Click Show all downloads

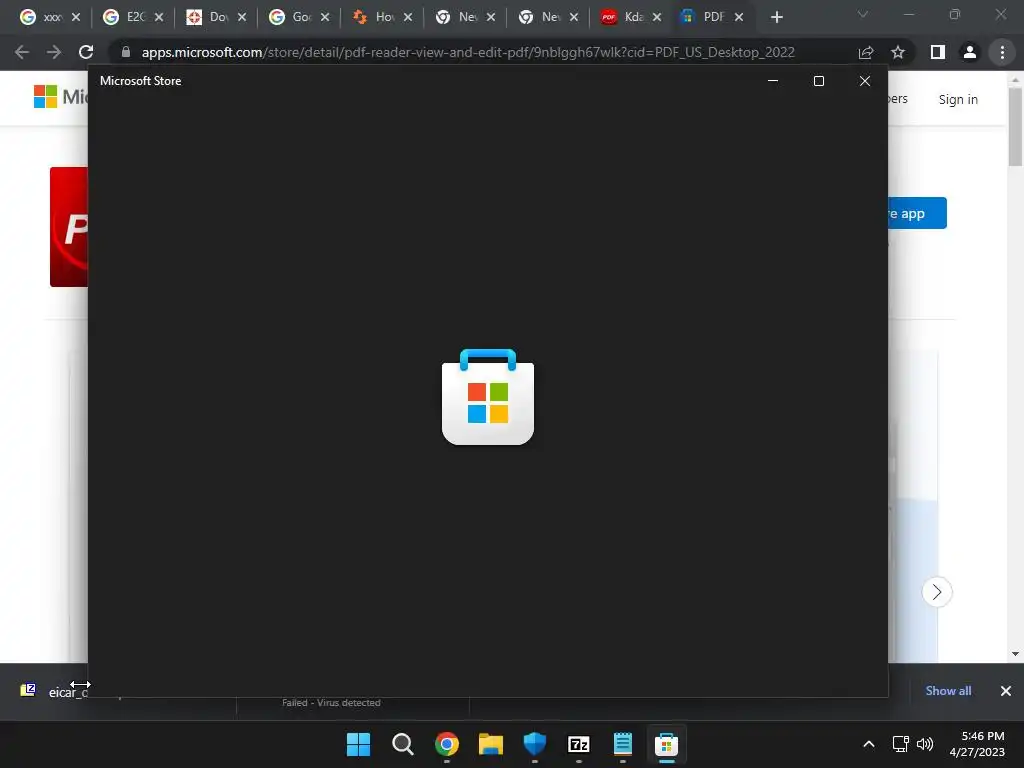point(948,691)
